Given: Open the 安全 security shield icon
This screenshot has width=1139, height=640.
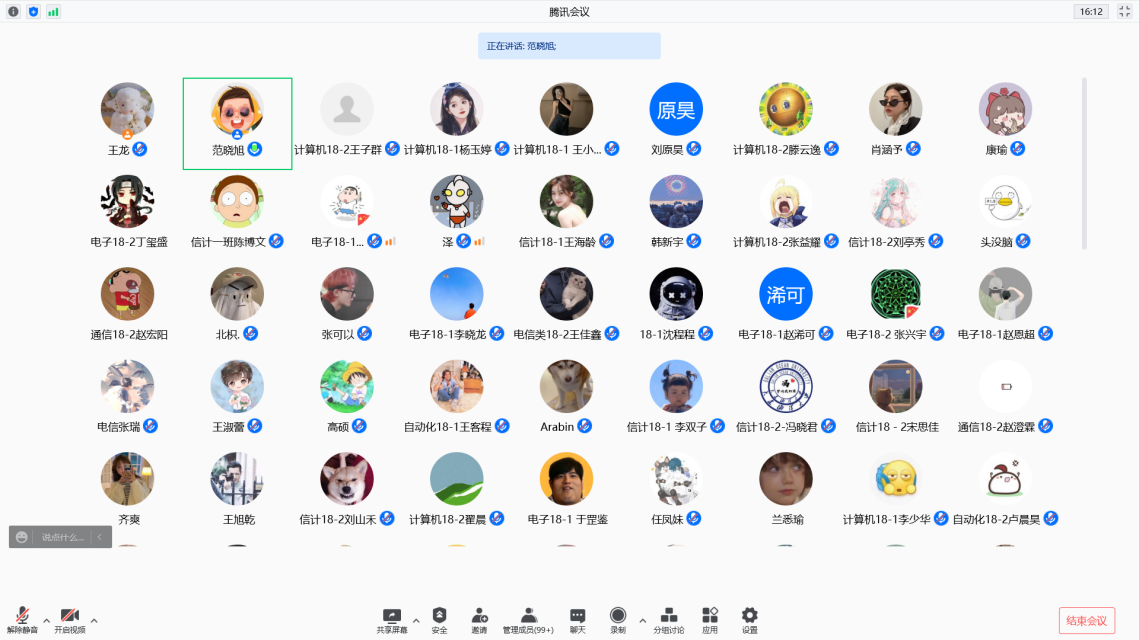Looking at the screenshot, I should [439, 620].
